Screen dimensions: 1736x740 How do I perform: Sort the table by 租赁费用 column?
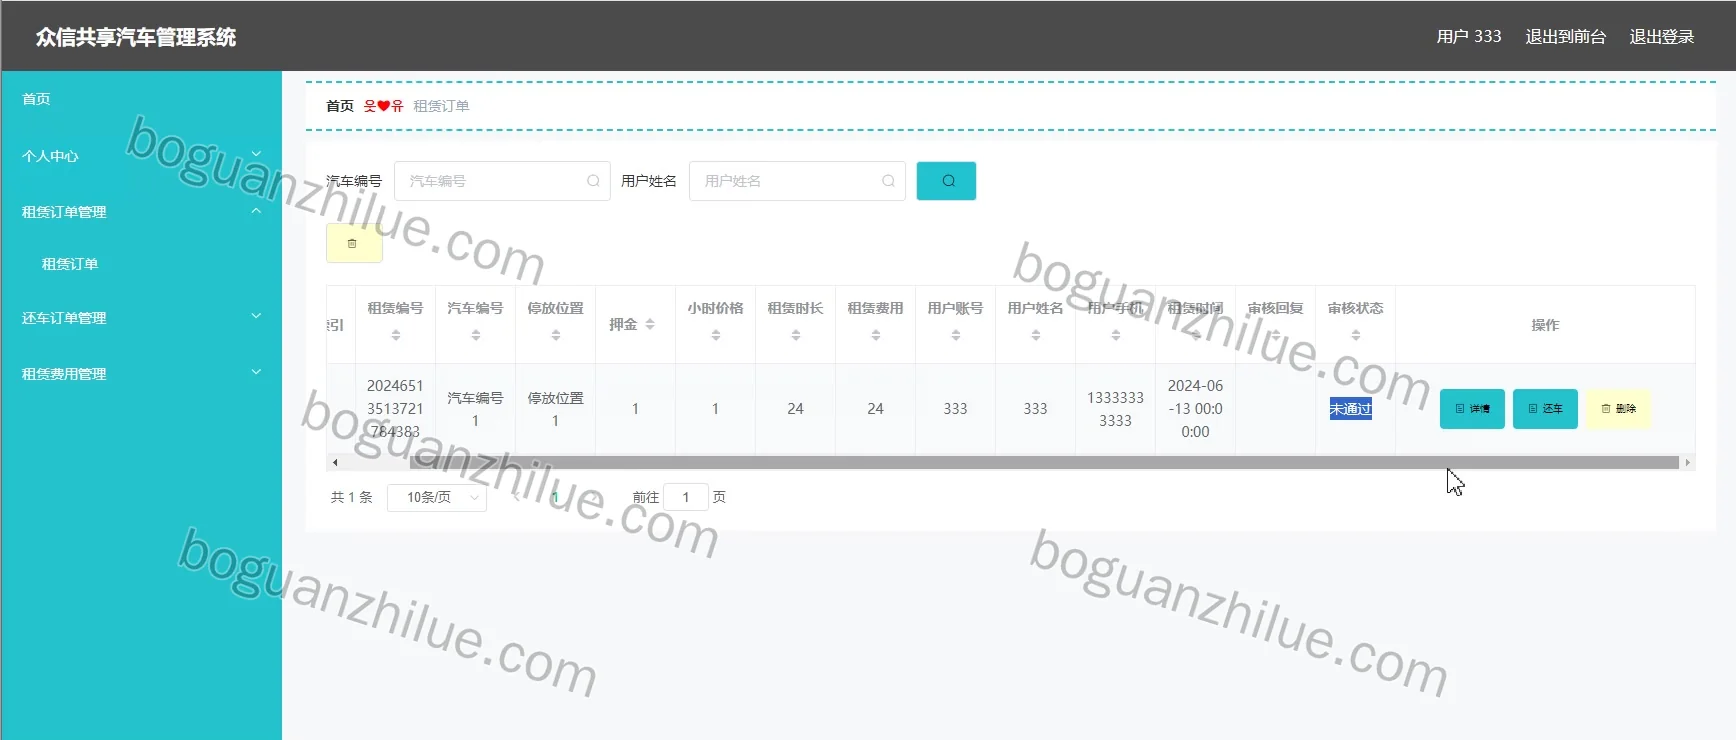pyautogui.click(x=876, y=335)
